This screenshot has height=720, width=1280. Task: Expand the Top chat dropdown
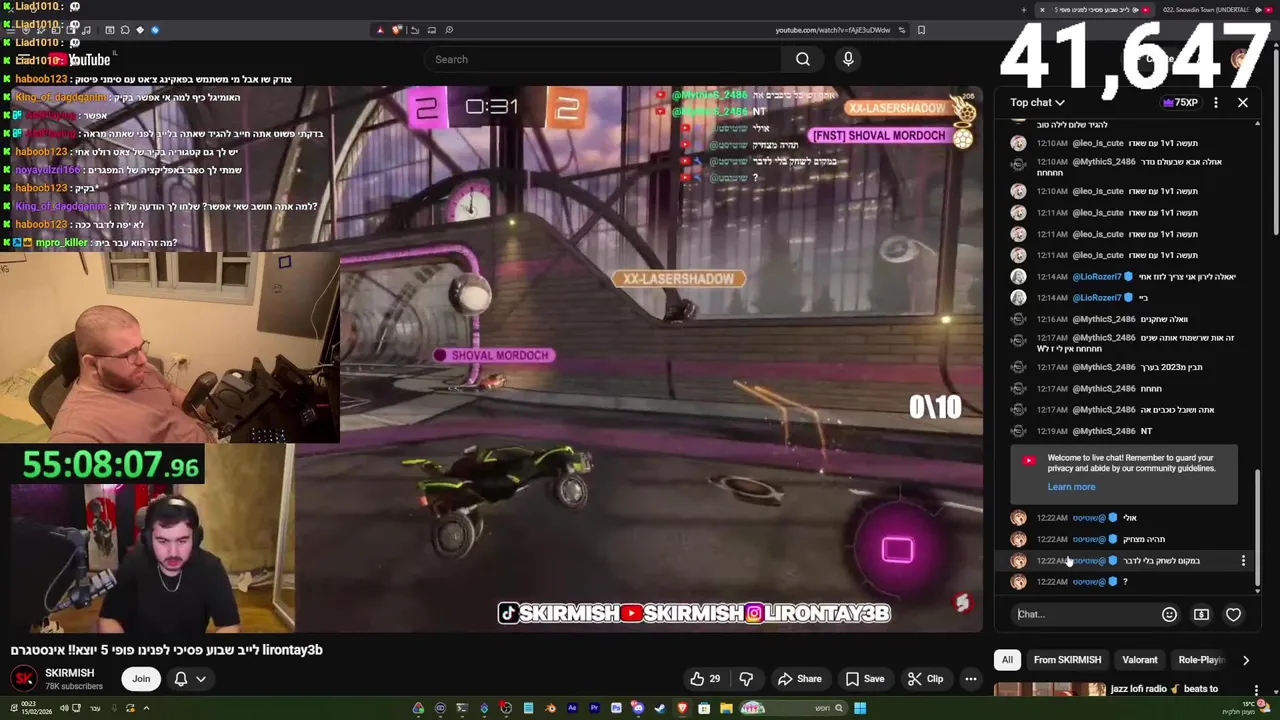pos(1037,102)
